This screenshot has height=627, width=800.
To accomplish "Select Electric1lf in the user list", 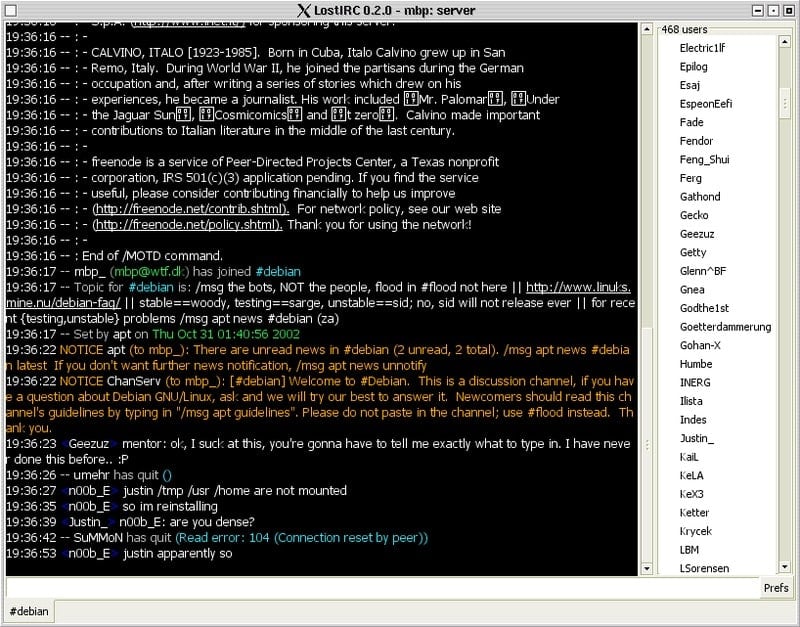I will coord(702,47).
